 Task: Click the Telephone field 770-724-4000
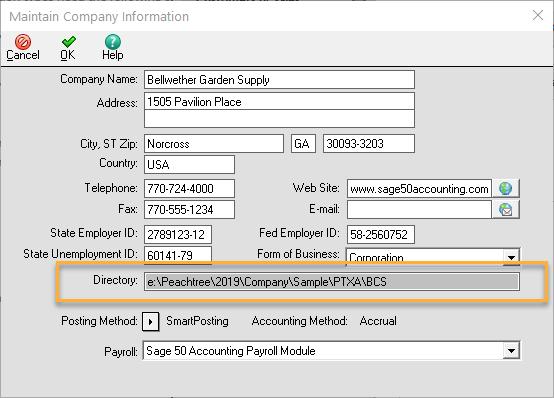189,188
